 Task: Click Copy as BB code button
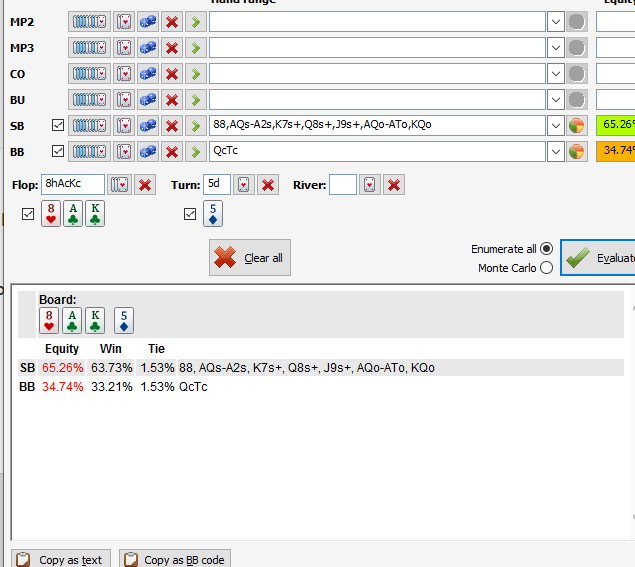click(x=175, y=558)
